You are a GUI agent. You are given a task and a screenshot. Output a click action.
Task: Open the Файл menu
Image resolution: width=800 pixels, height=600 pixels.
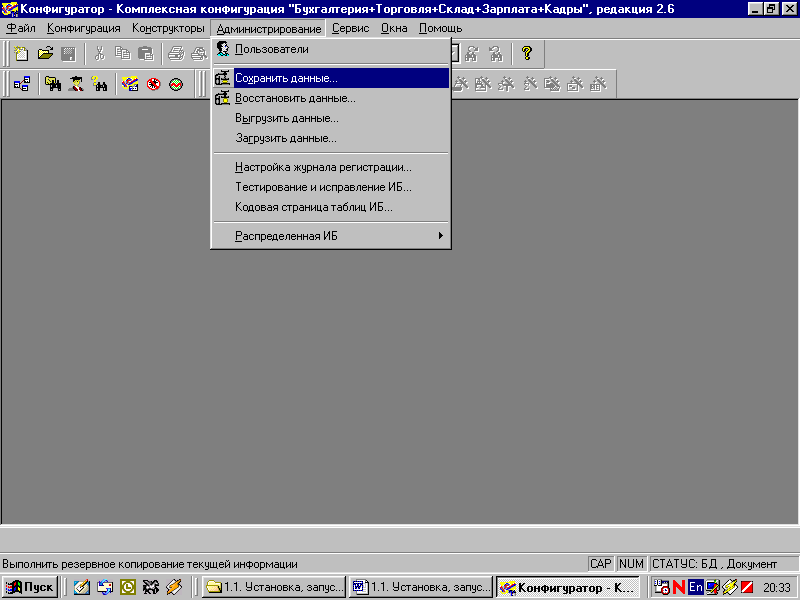(21, 29)
